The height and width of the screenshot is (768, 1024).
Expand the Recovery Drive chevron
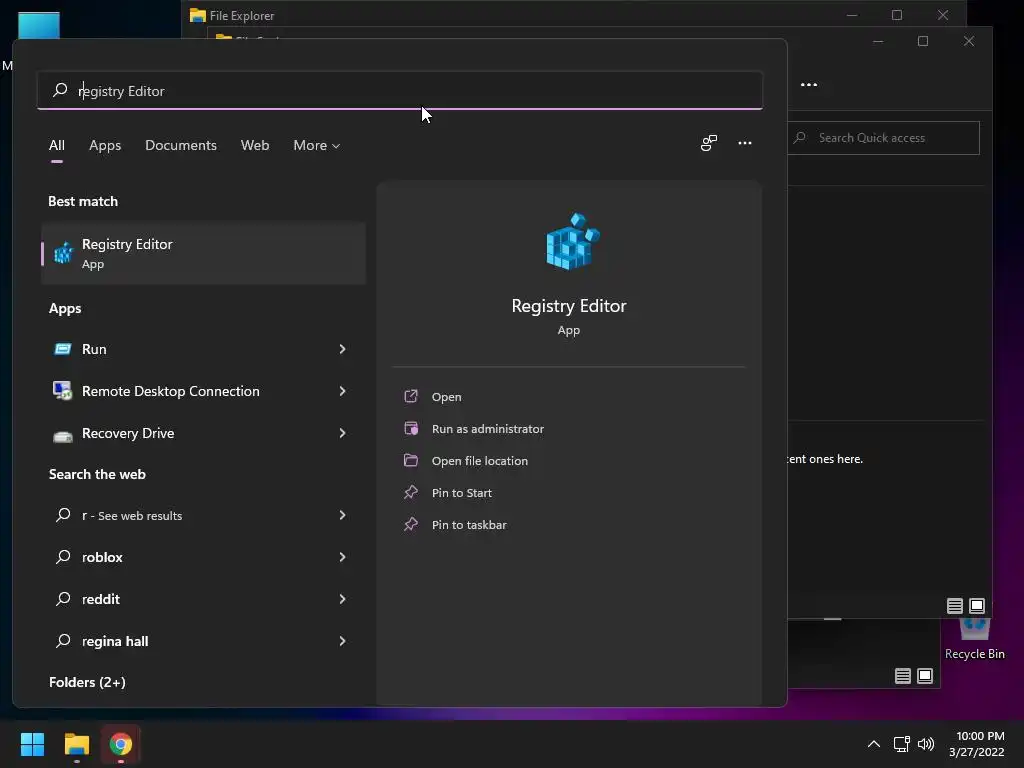[342, 433]
